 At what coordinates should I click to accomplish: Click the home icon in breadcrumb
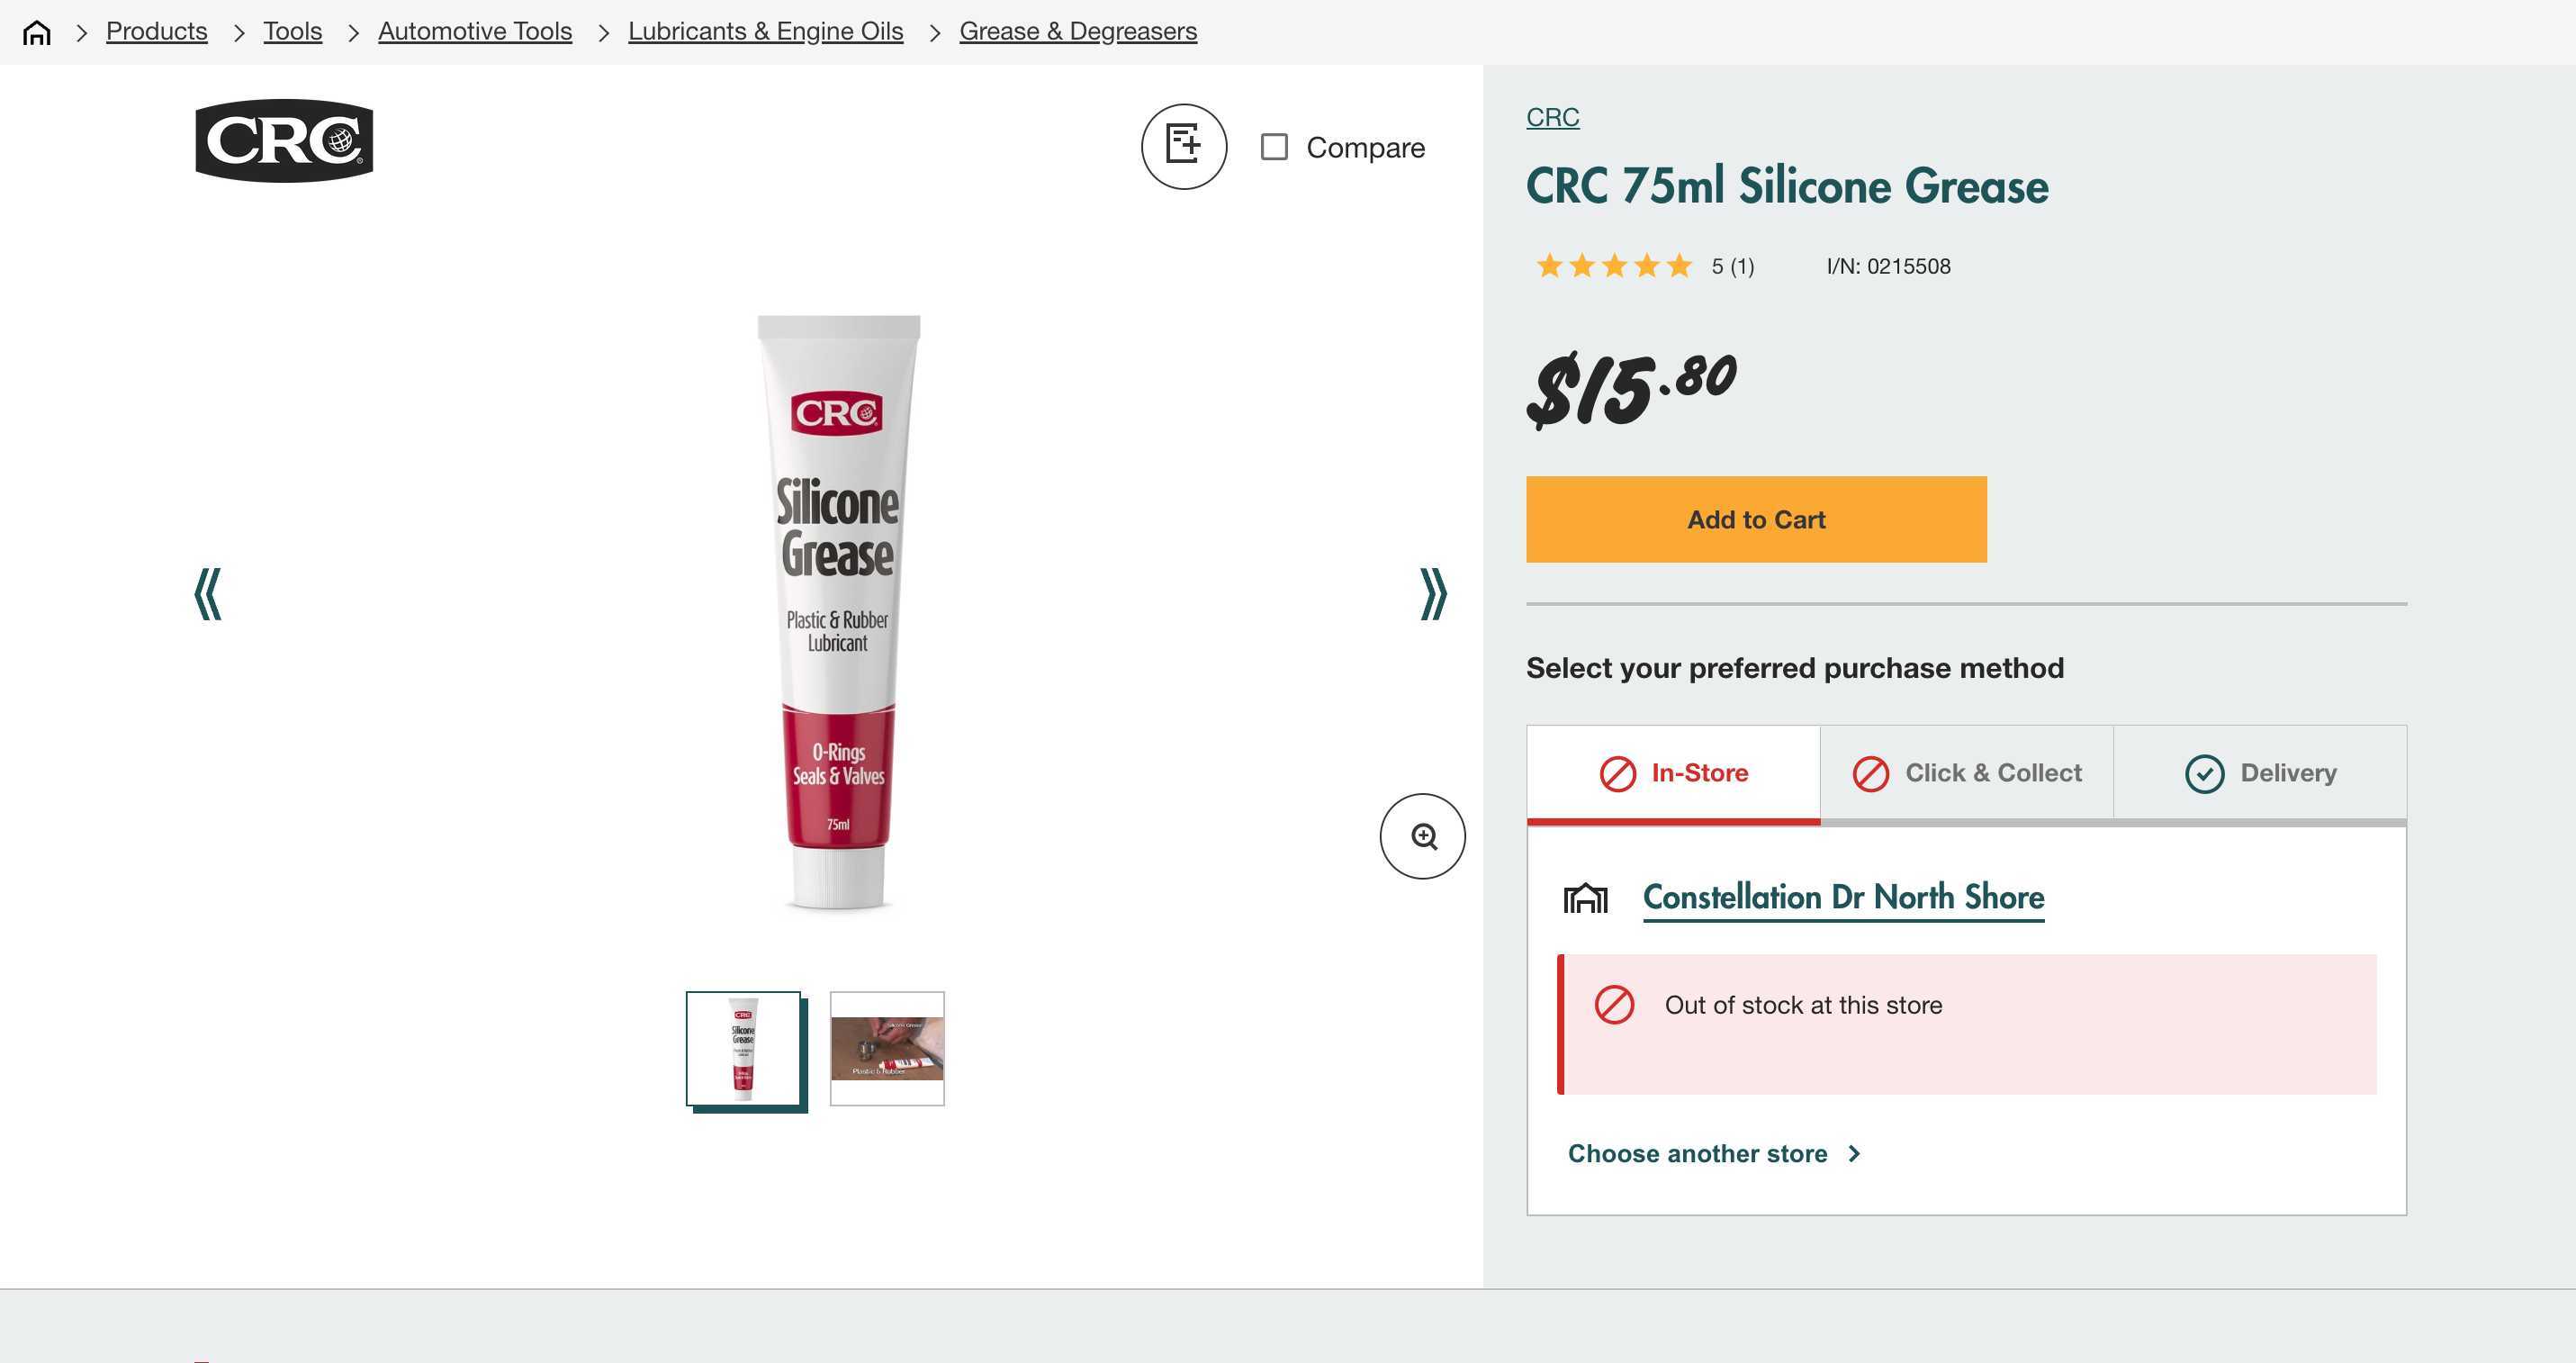point(37,32)
